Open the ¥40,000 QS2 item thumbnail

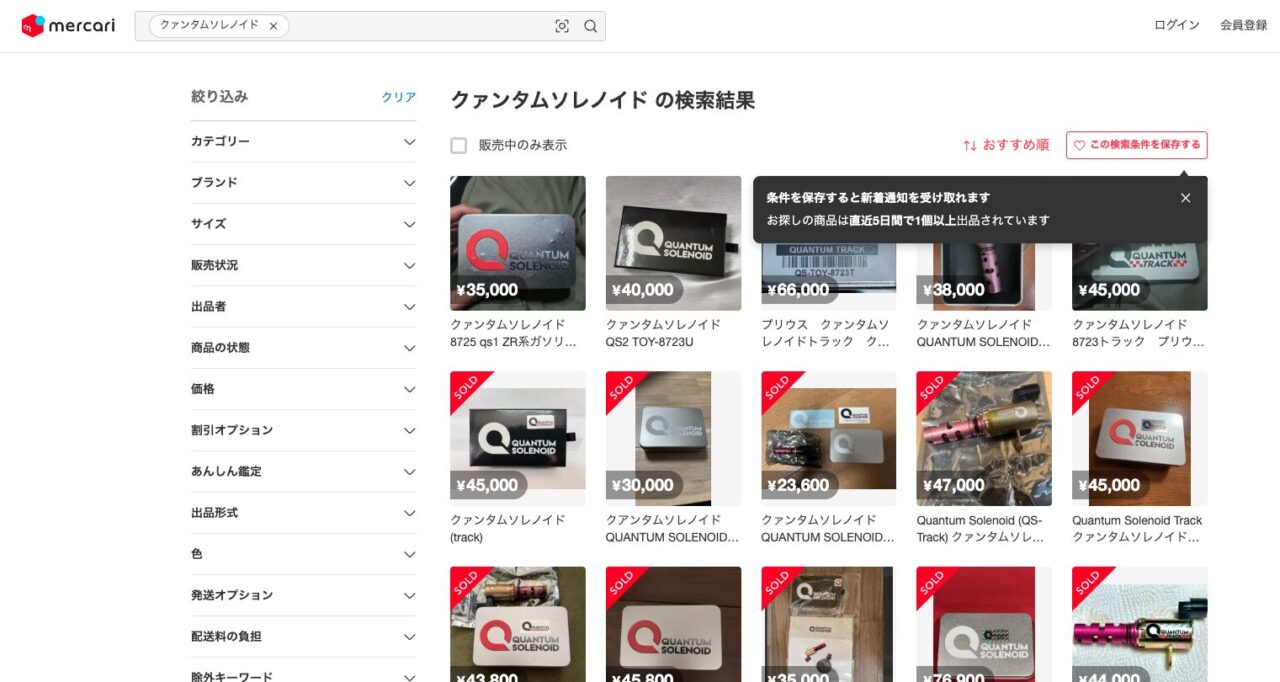673,243
